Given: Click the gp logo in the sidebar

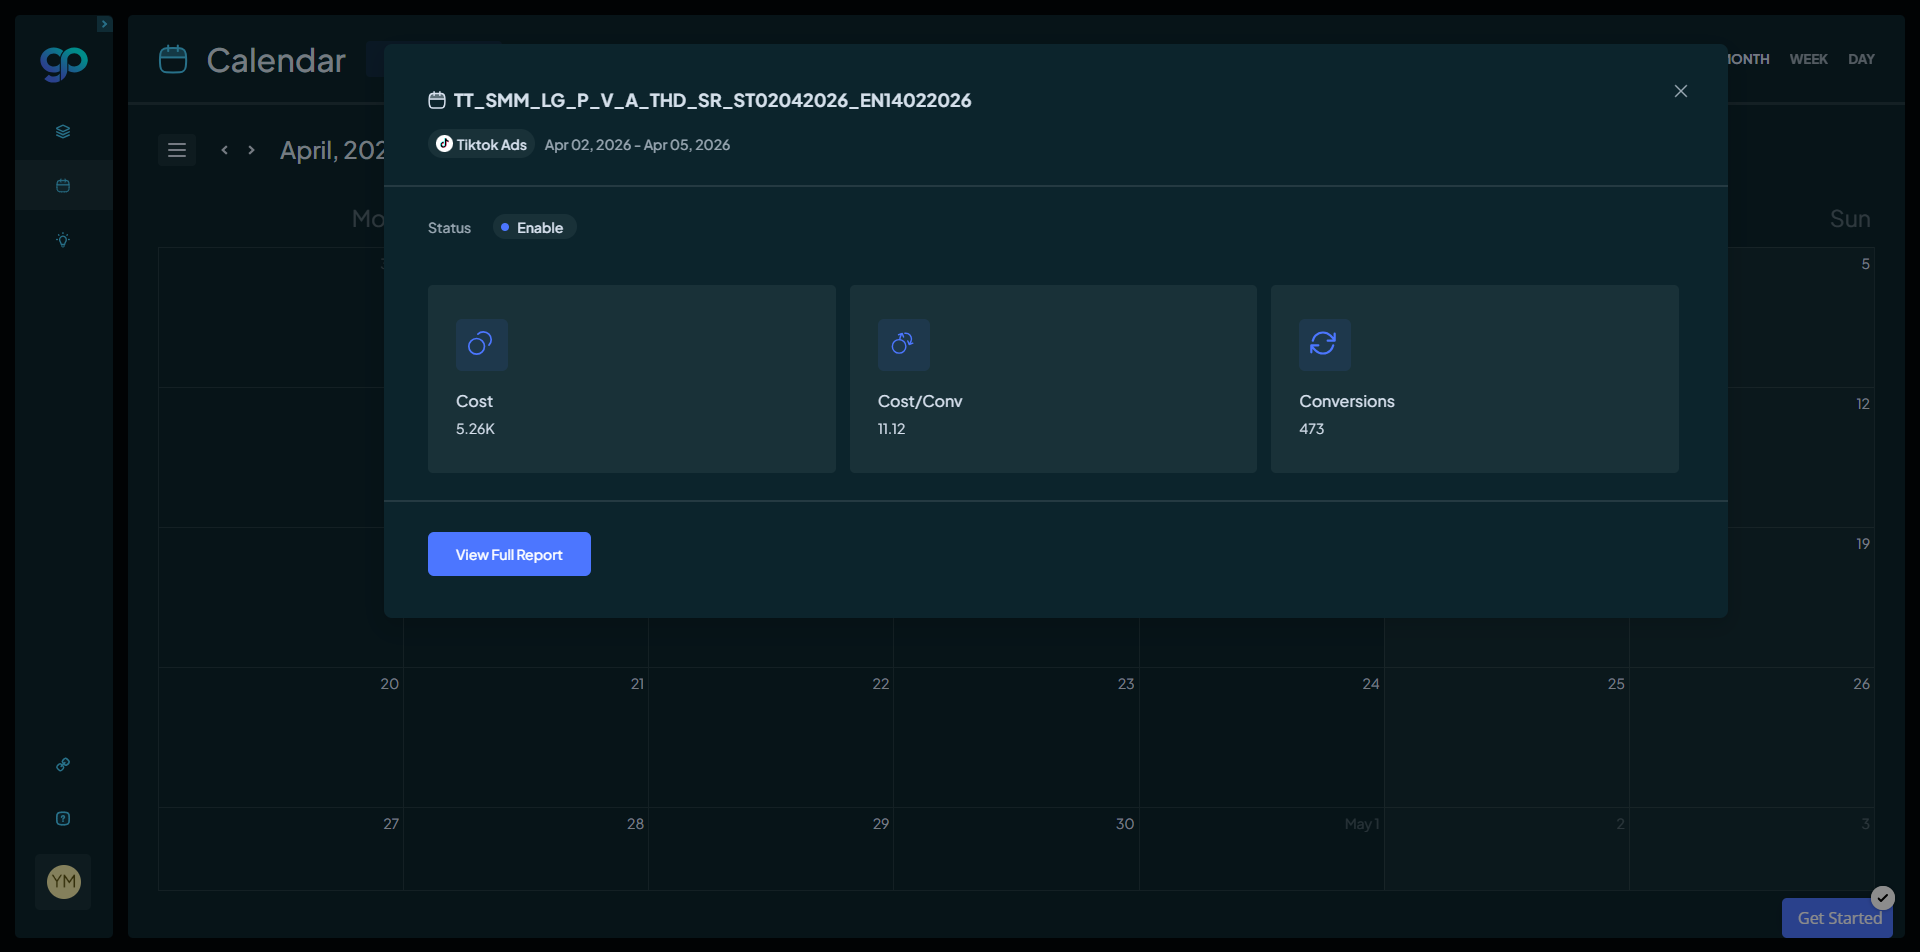Looking at the screenshot, I should (64, 63).
